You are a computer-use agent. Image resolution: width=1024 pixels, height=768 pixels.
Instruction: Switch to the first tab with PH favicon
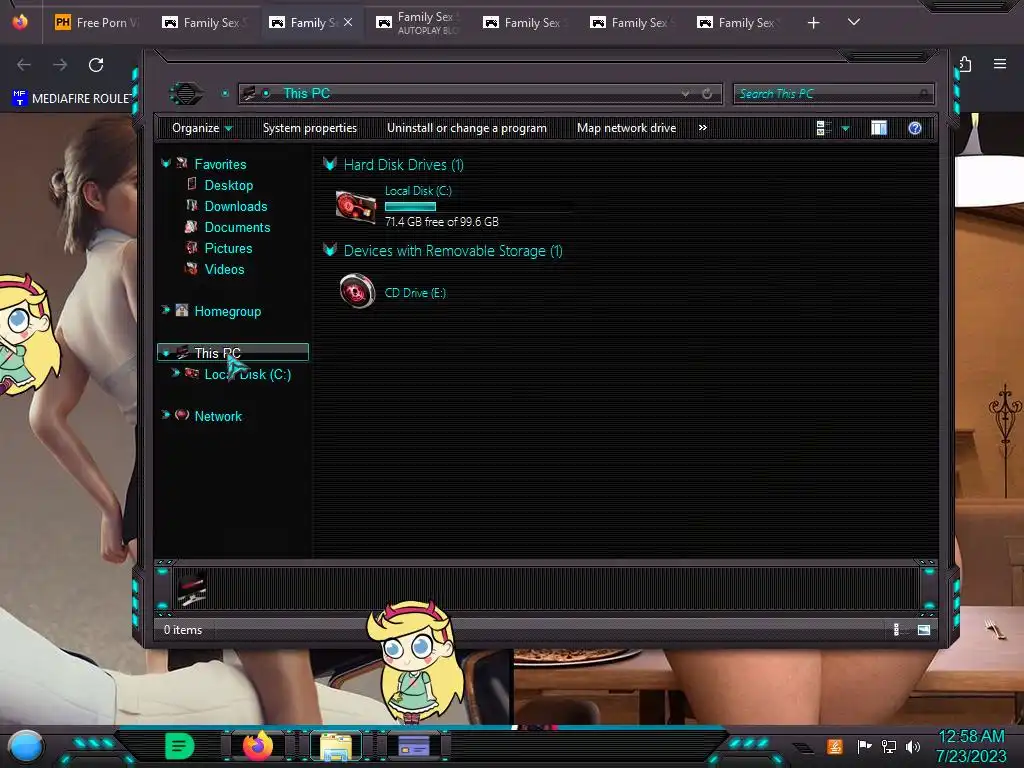click(x=96, y=23)
